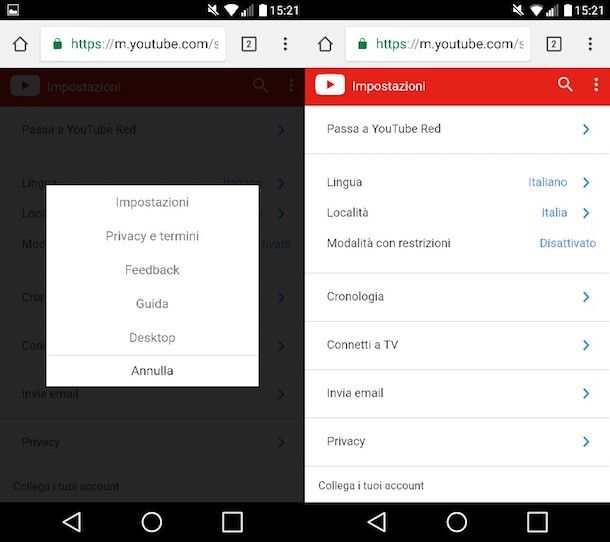The image size is (610, 542).
Task: Open the Località setting label
Action: click(x=347, y=212)
